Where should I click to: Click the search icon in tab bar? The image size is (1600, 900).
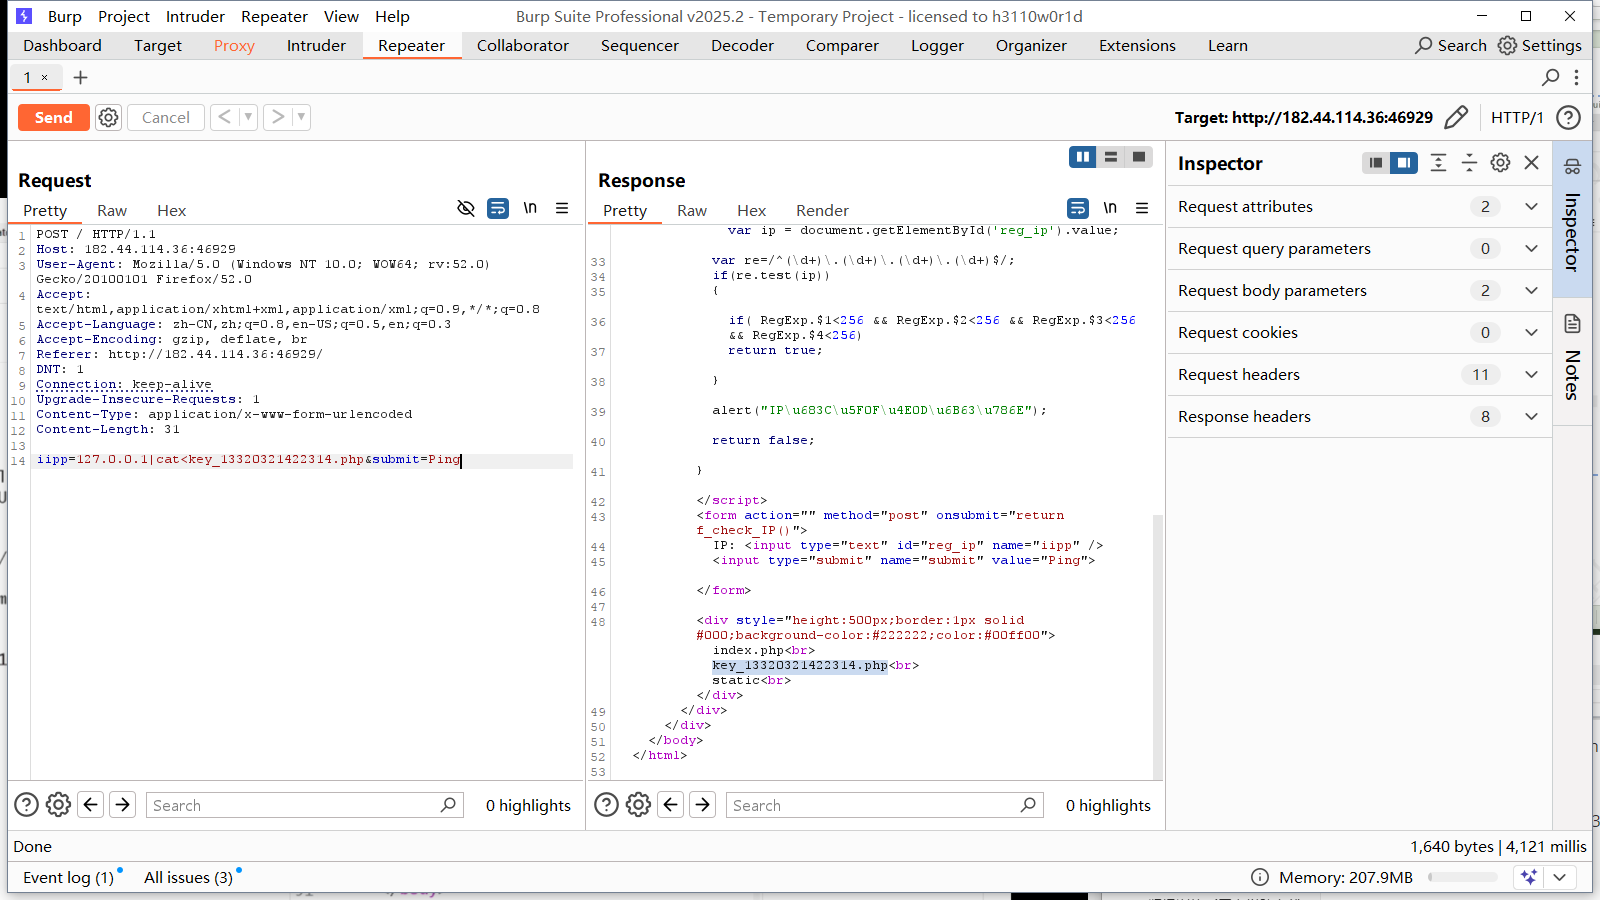1551,77
